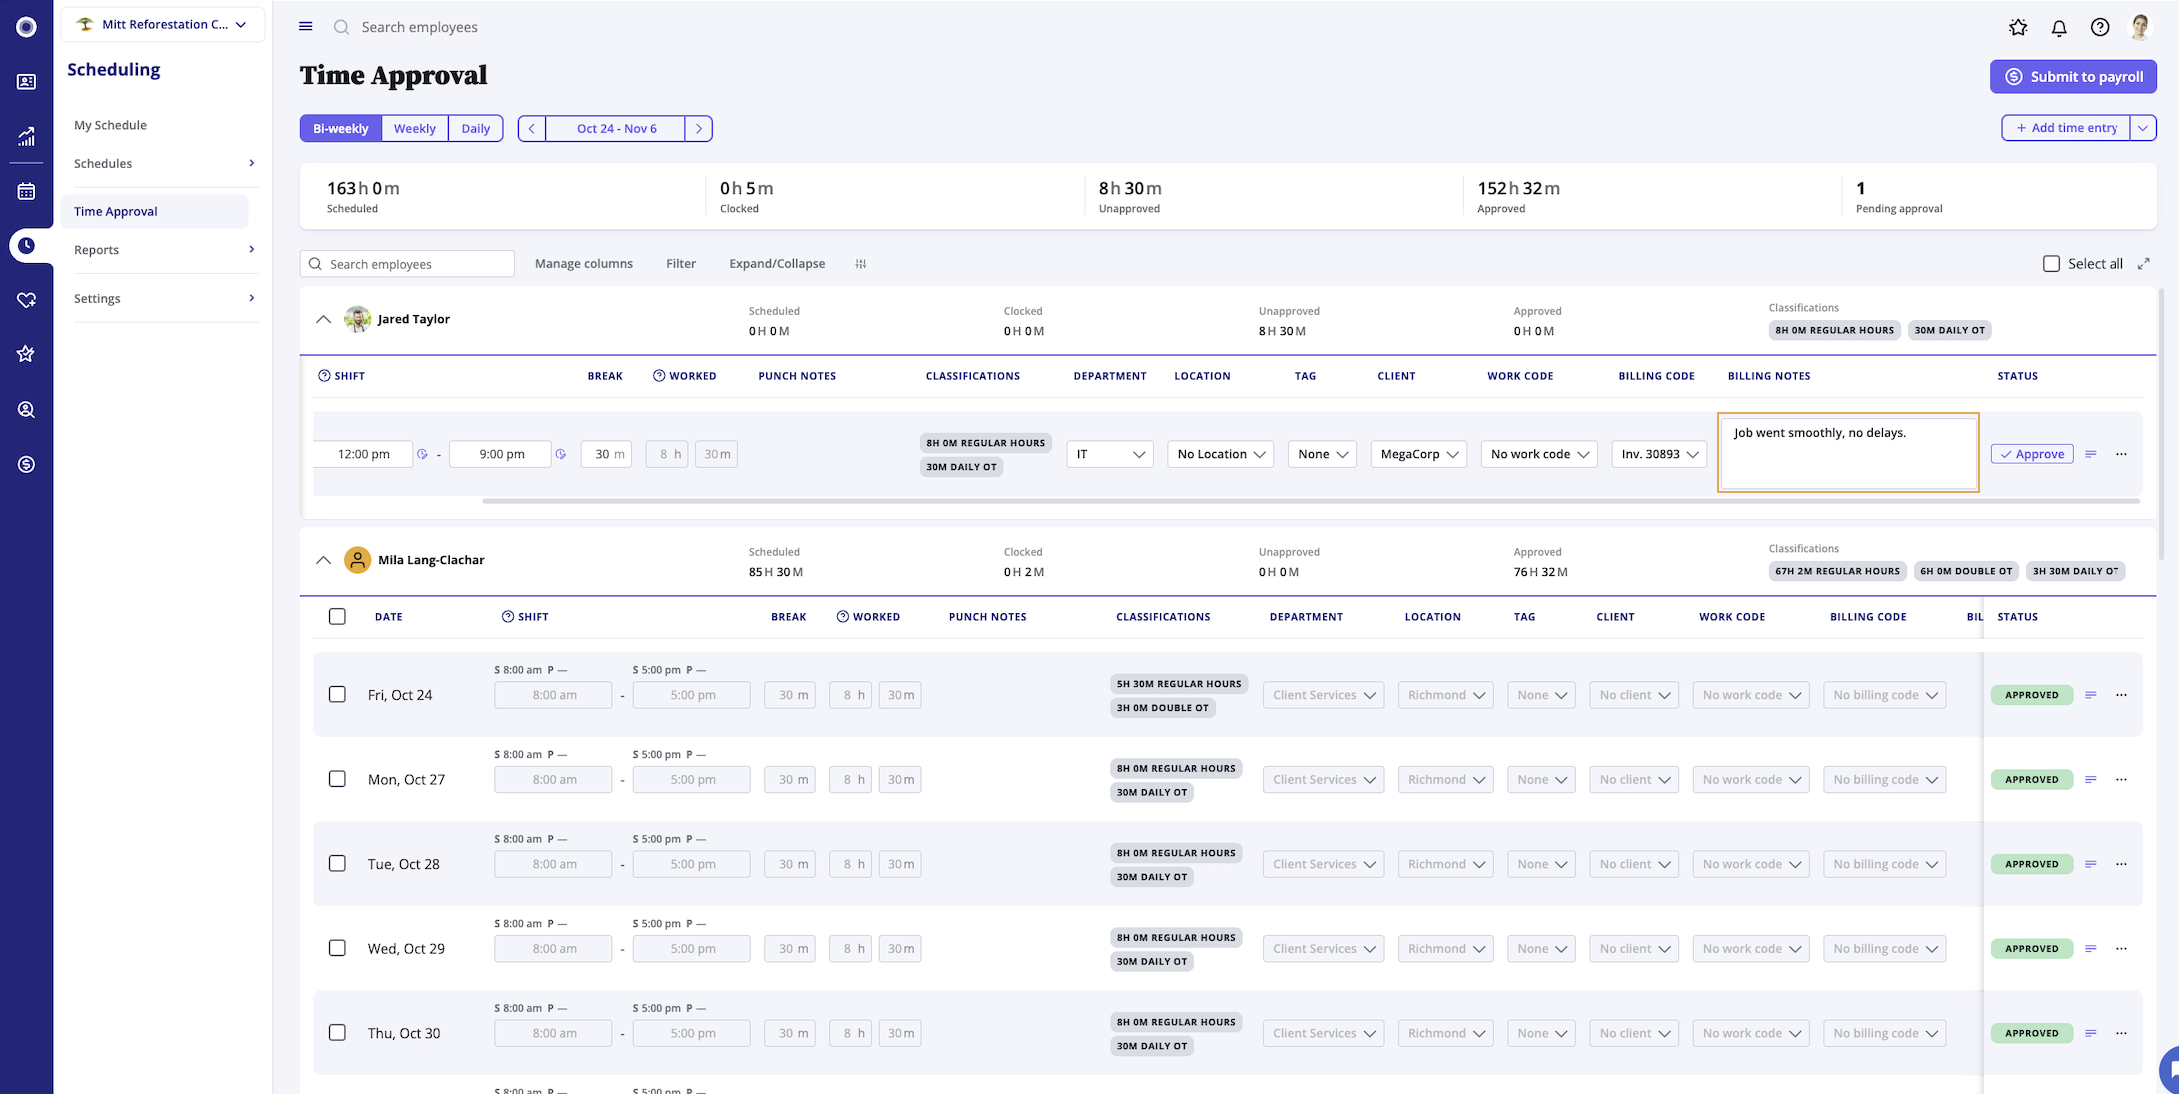This screenshot has width=2179, height=1094.
Task: Toggle the hamburger sidebar menu icon
Action: tap(306, 27)
